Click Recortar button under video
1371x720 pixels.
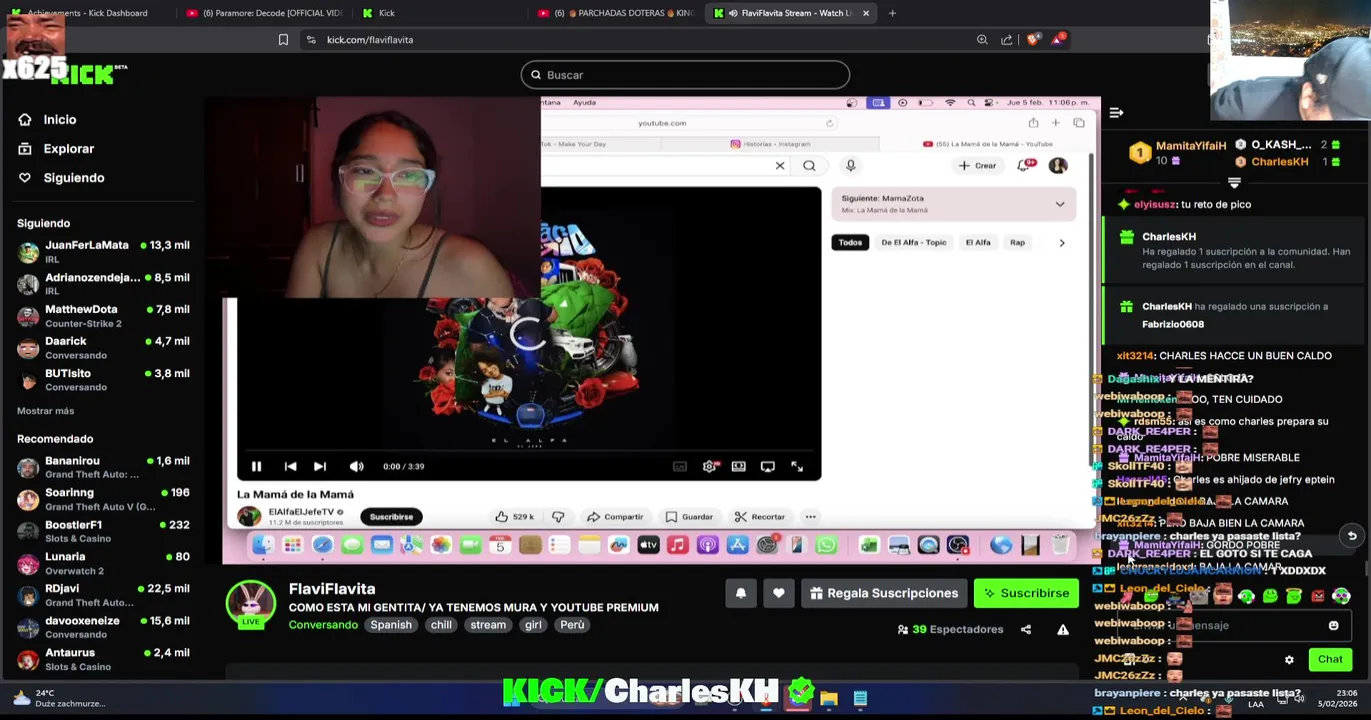click(x=760, y=516)
